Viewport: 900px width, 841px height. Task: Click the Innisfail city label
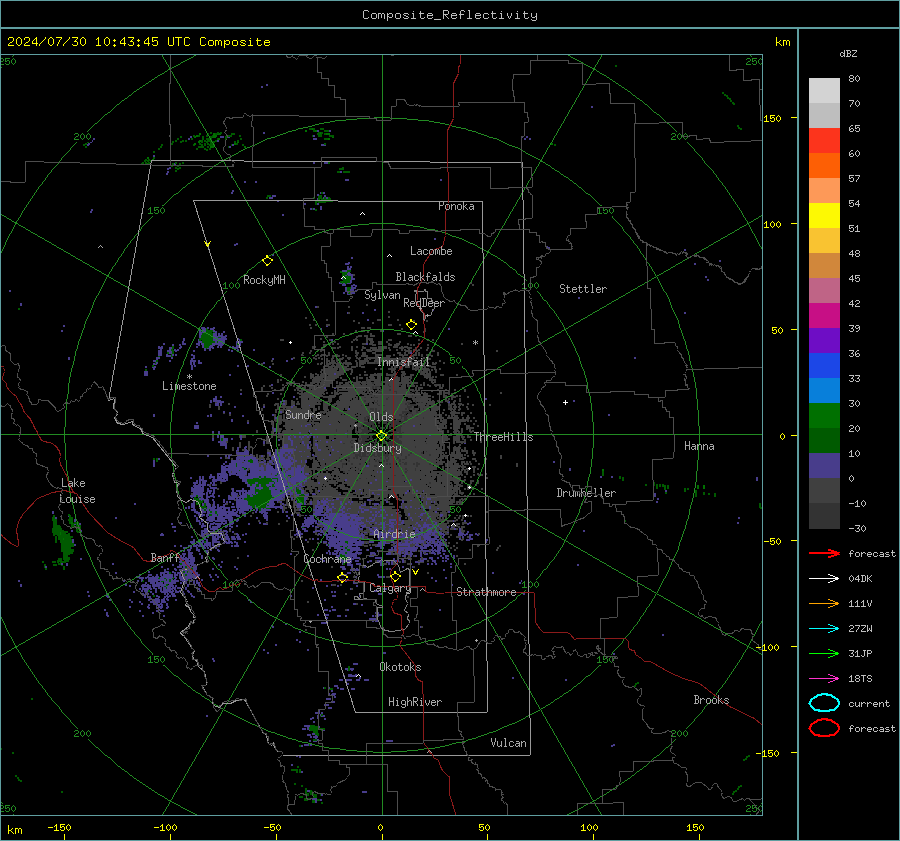click(x=403, y=362)
